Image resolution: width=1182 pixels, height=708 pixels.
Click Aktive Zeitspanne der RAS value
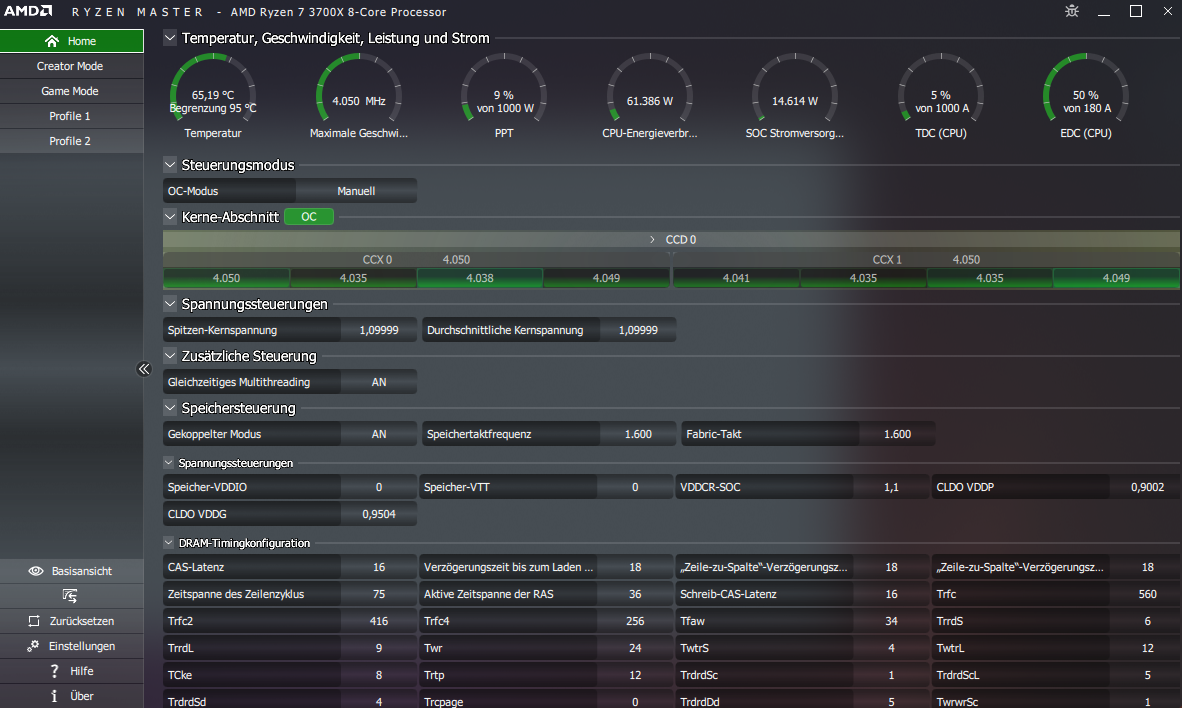pos(635,594)
